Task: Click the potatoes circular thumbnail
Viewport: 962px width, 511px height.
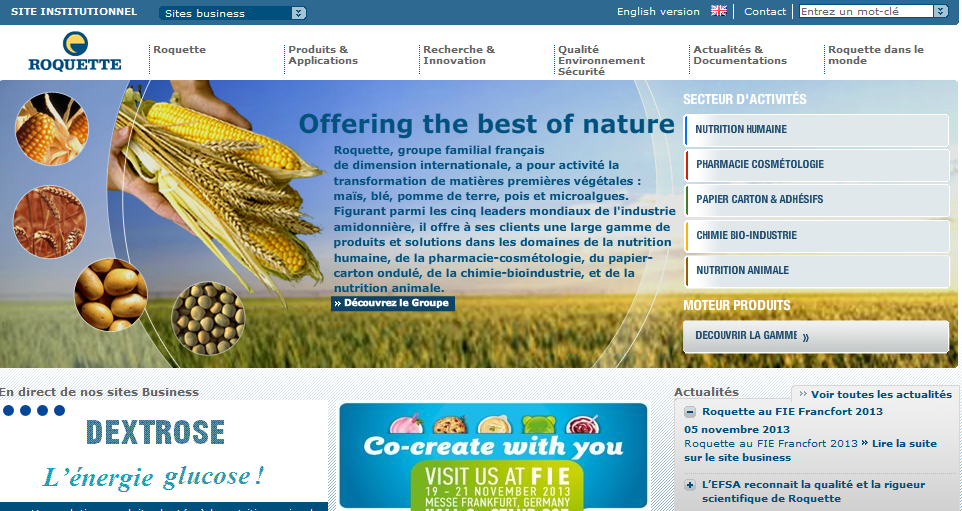Action: [x=111, y=295]
